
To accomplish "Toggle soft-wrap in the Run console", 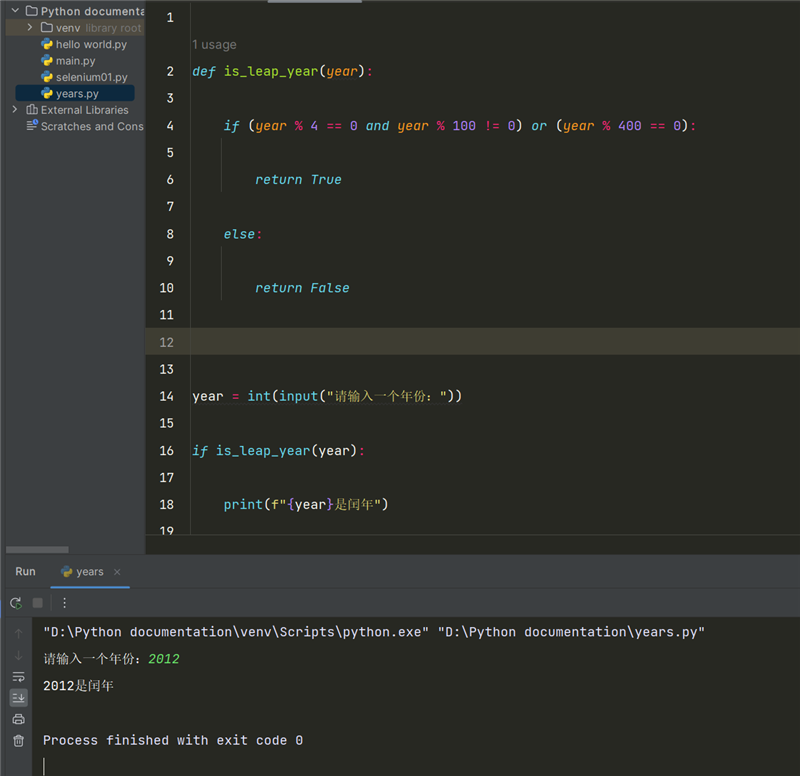I will (x=18, y=677).
